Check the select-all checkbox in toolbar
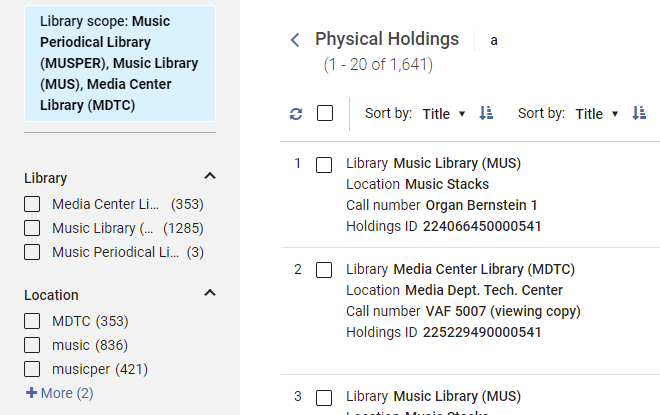Screen dimensions: 660x415 [x=325, y=113]
